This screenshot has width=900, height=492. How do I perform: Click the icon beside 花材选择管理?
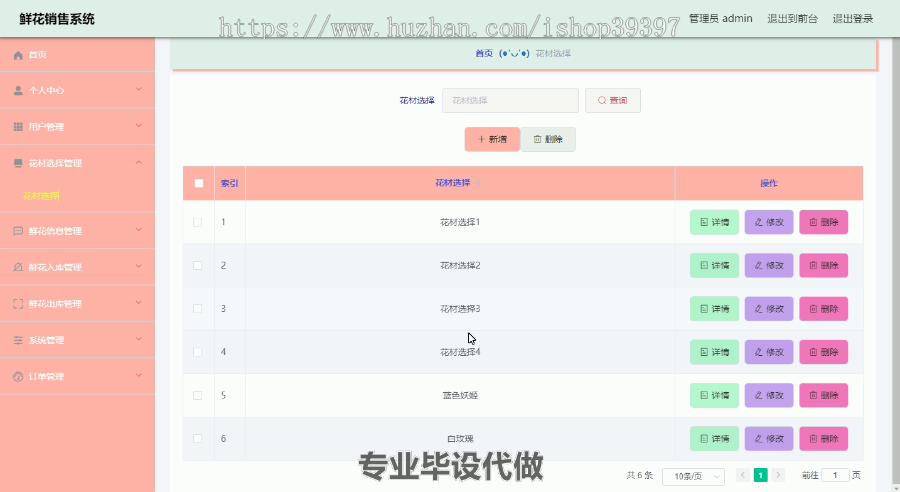[x=18, y=163]
